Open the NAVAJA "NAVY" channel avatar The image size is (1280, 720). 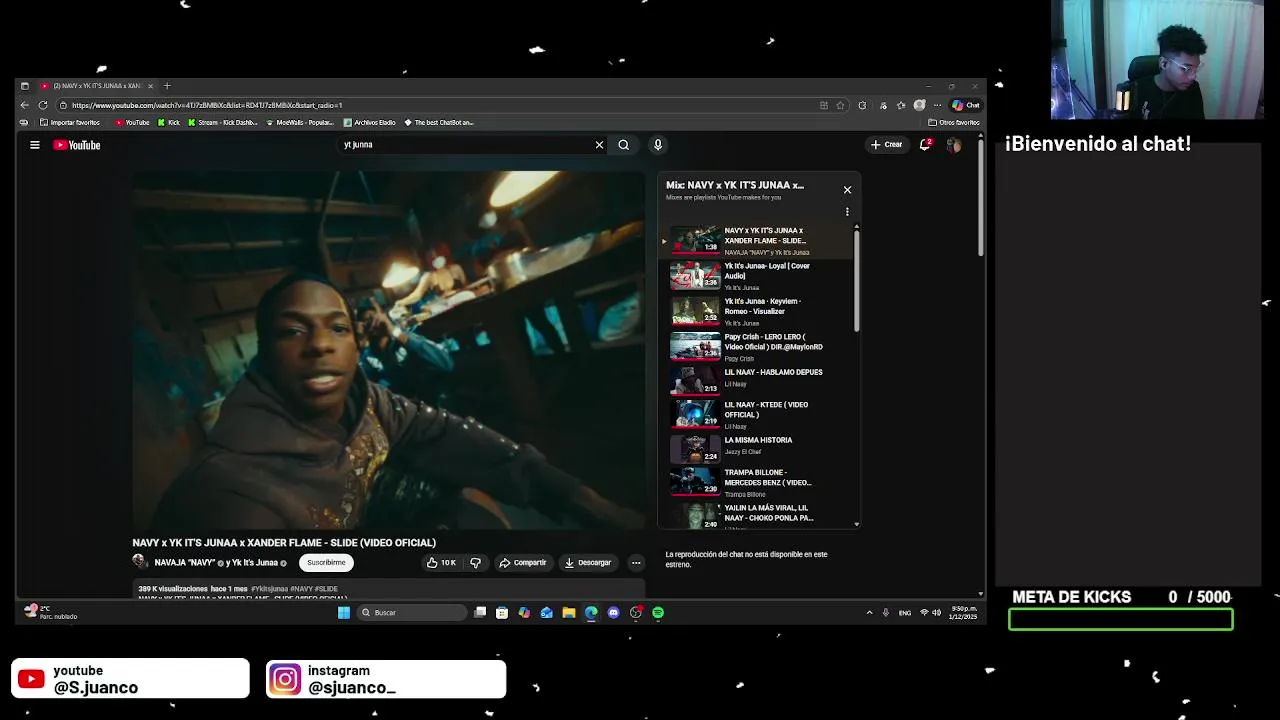140,562
